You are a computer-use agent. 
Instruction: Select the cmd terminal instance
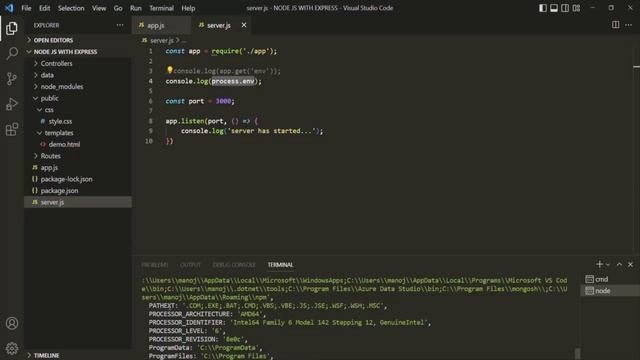(610, 279)
